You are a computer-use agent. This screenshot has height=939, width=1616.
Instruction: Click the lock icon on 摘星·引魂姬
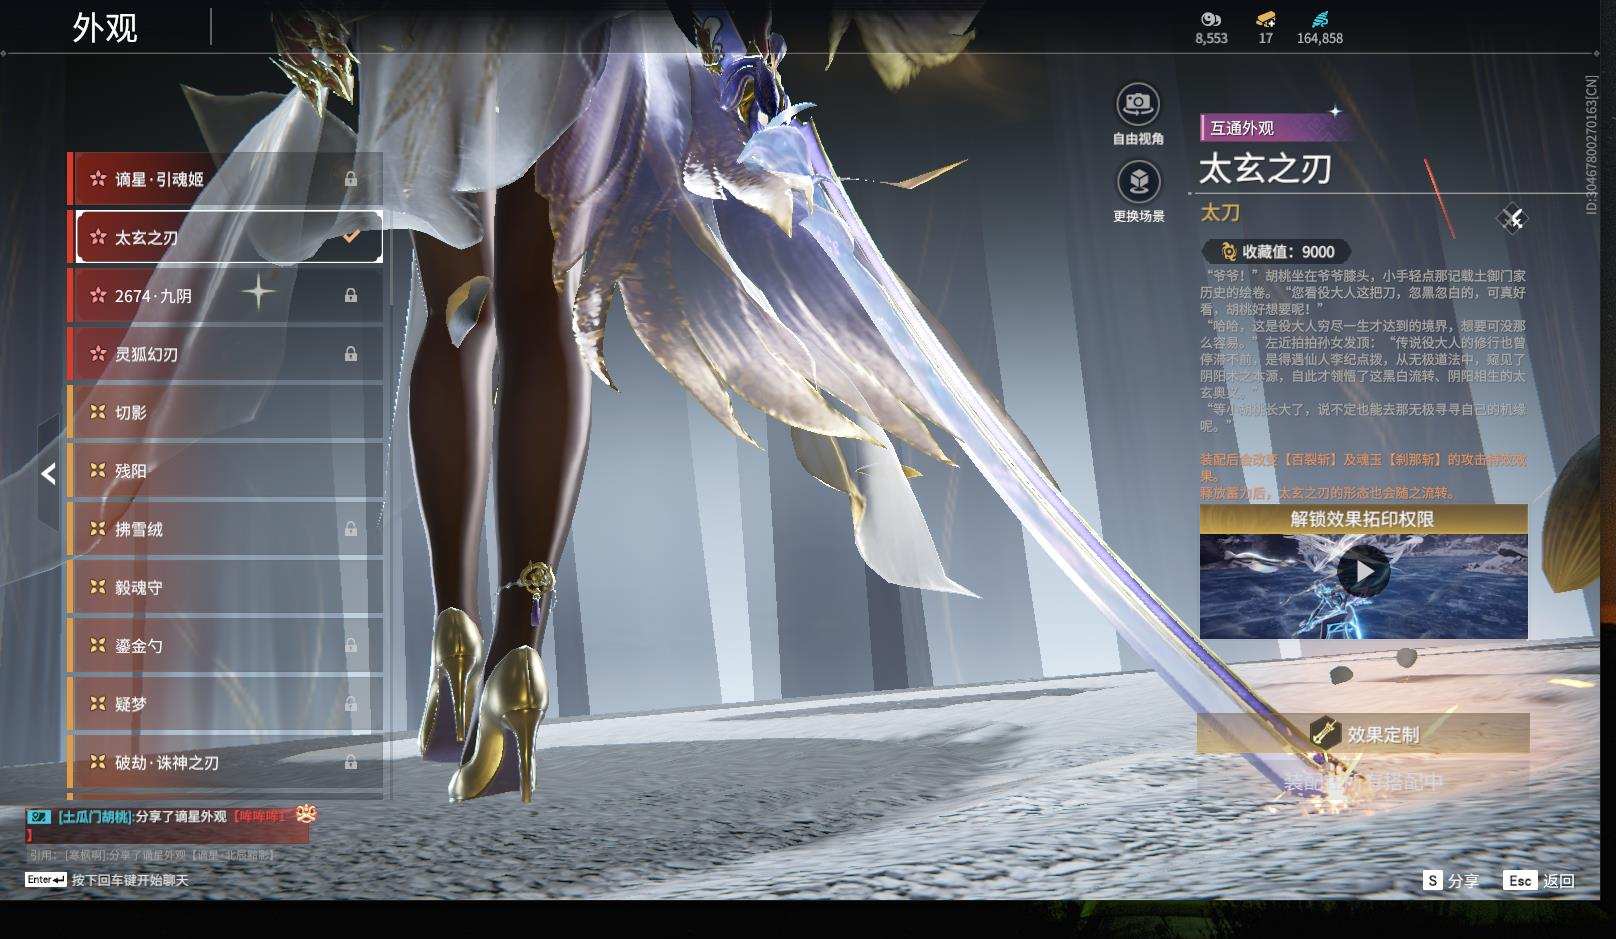[x=351, y=179]
